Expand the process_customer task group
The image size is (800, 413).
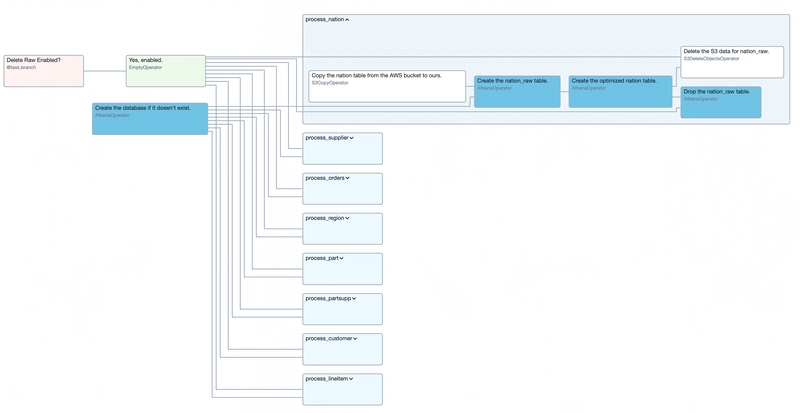[x=355, y=338]
